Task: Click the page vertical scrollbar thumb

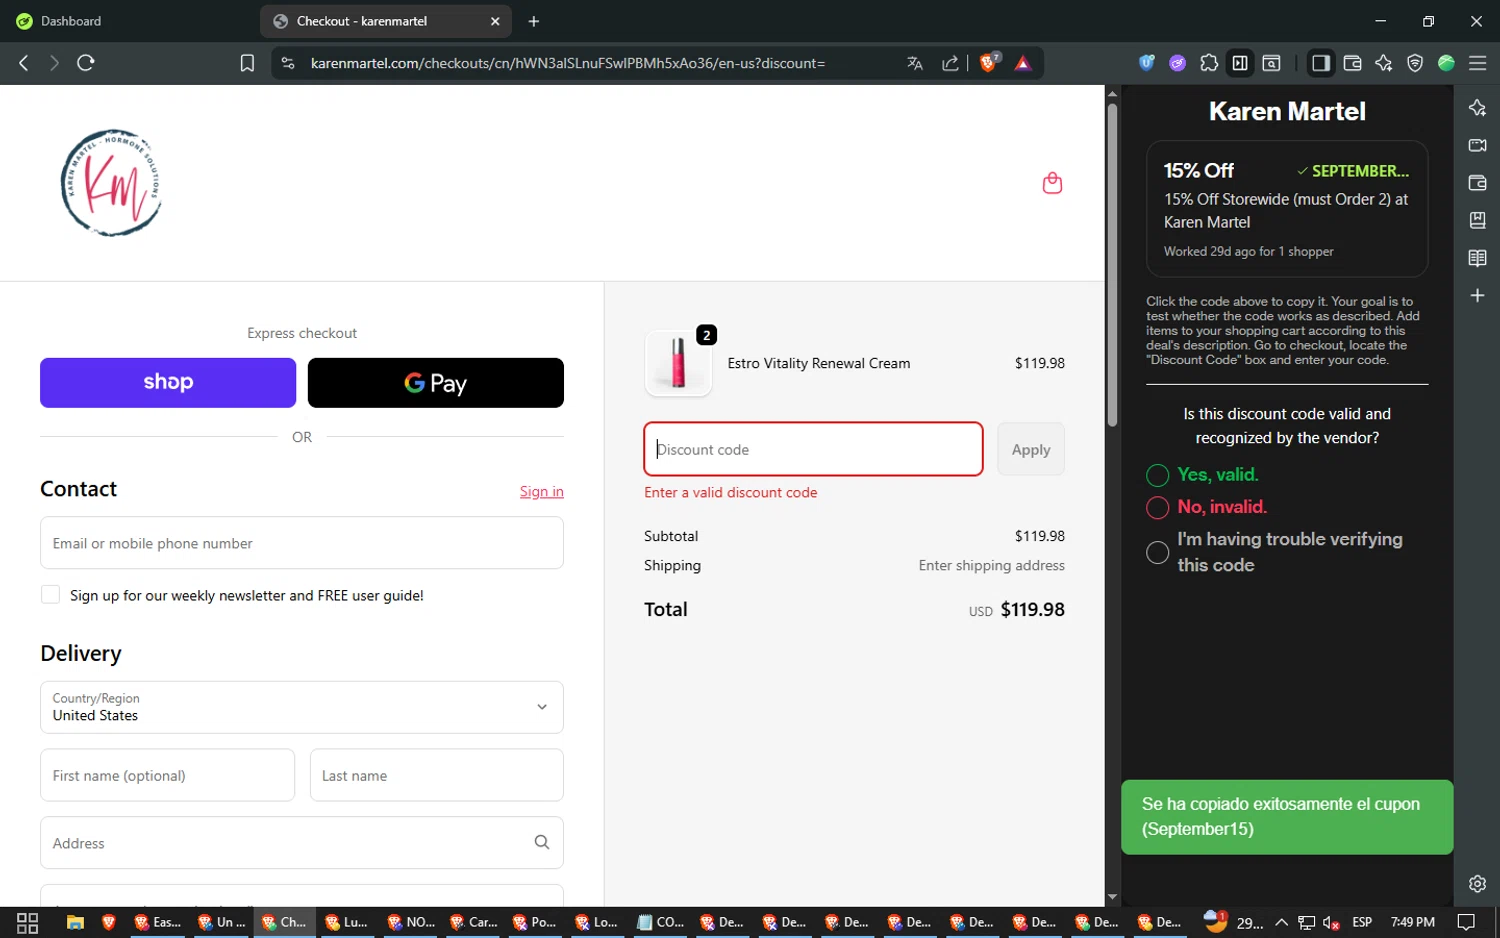Action: tap(1112, 266)
